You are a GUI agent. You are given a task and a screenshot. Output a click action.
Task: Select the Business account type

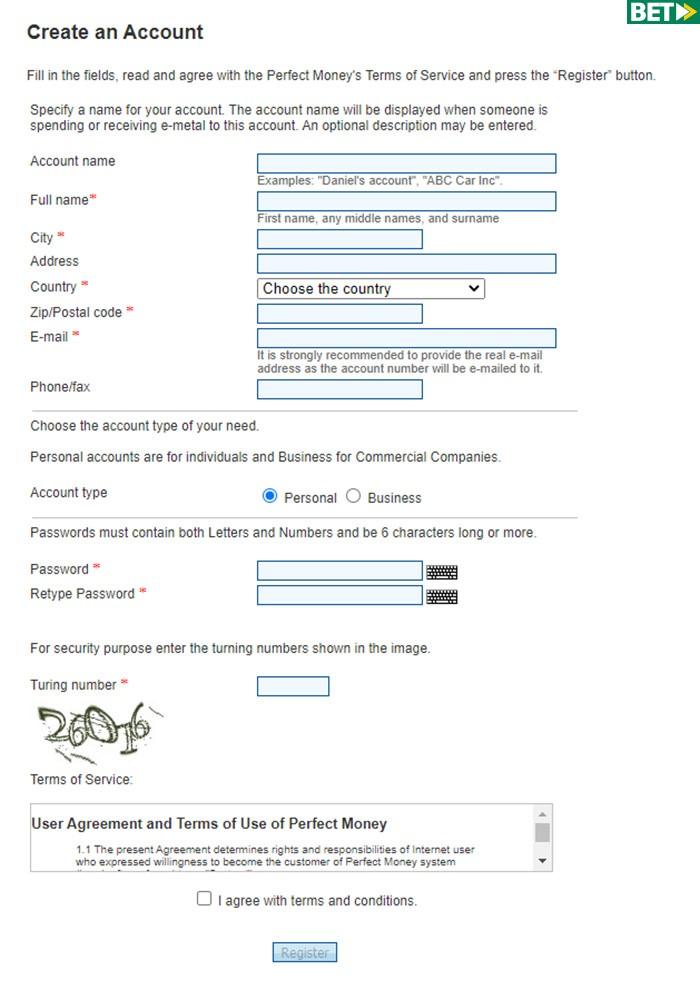click(353, 497)
